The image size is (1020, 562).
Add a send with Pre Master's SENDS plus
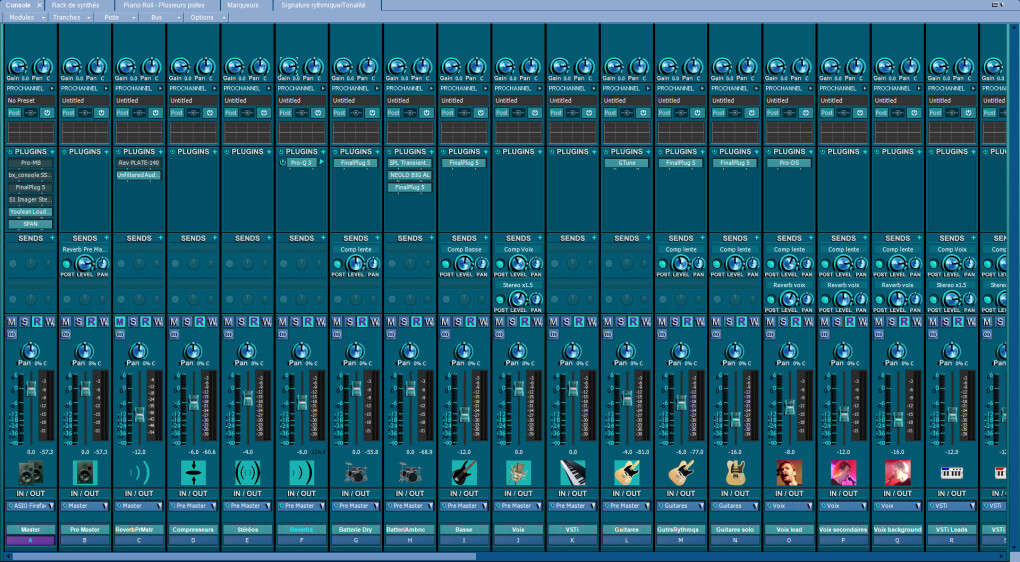click(107, 238)
